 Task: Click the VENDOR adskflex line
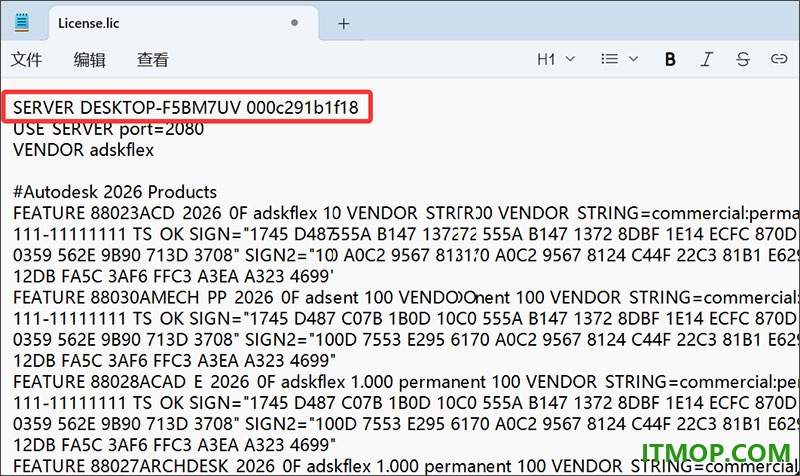(x=83, y=150)
